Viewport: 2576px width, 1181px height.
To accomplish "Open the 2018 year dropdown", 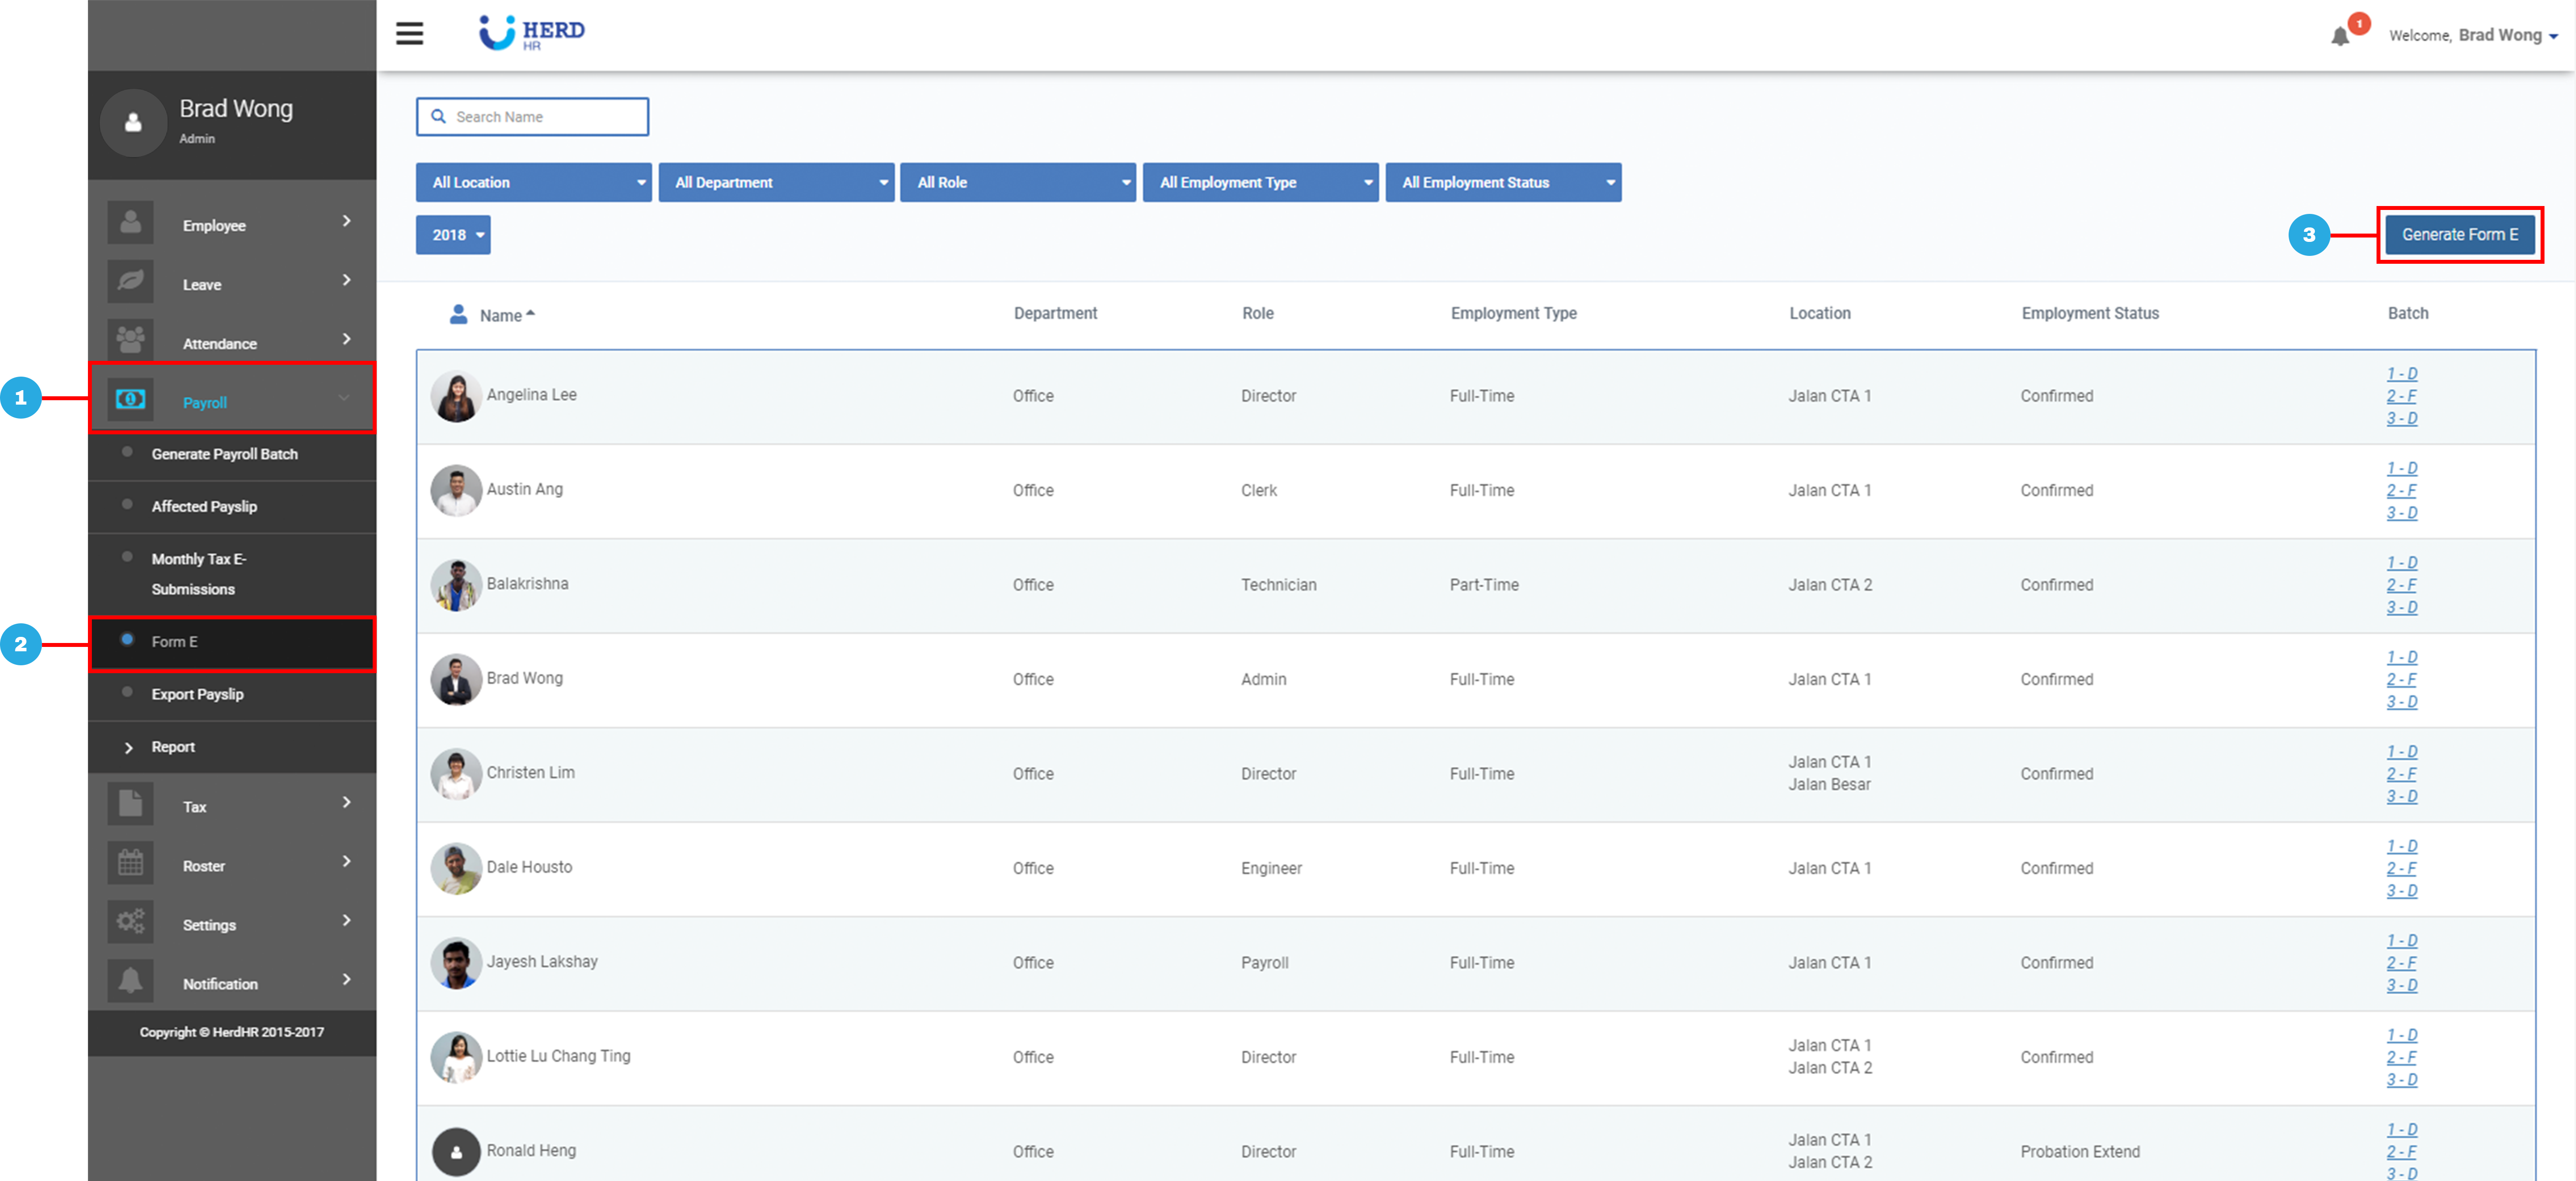I will coord(453,235).
